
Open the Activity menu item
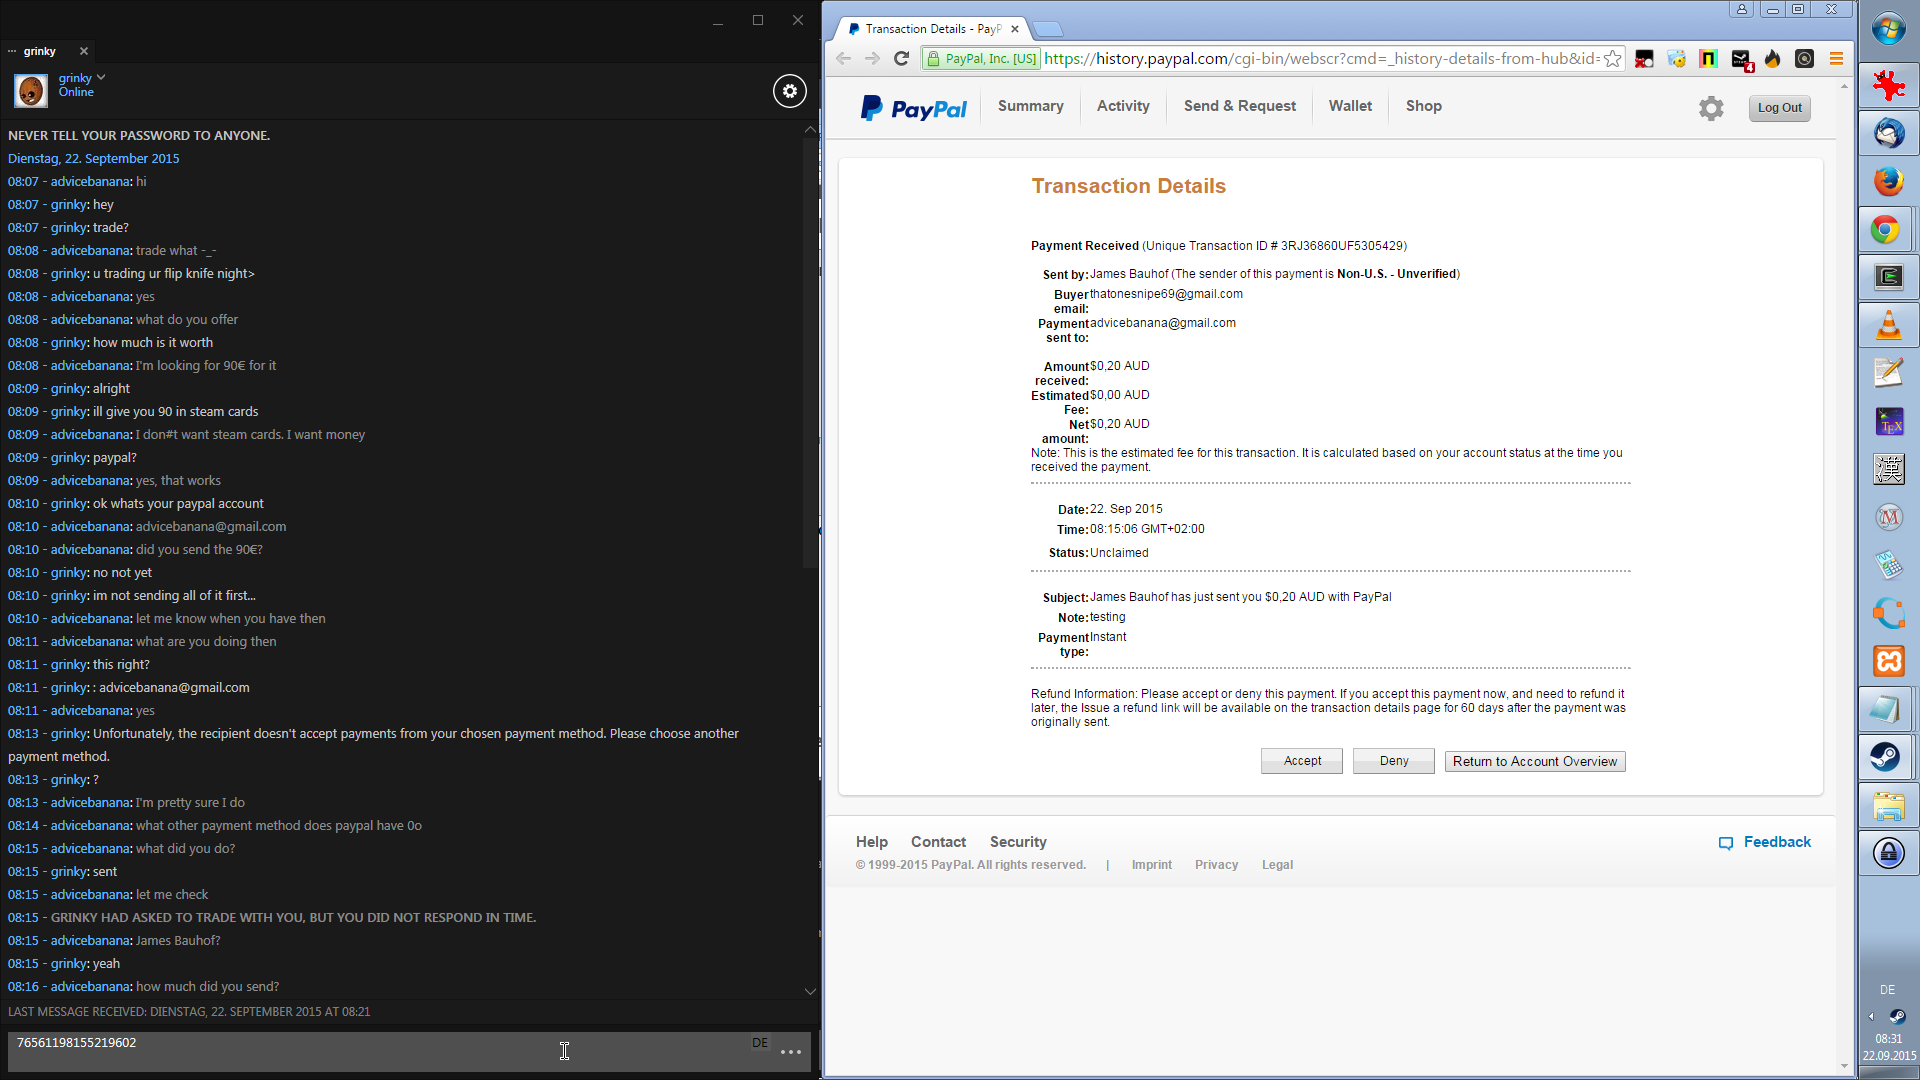pos(1122,106)
